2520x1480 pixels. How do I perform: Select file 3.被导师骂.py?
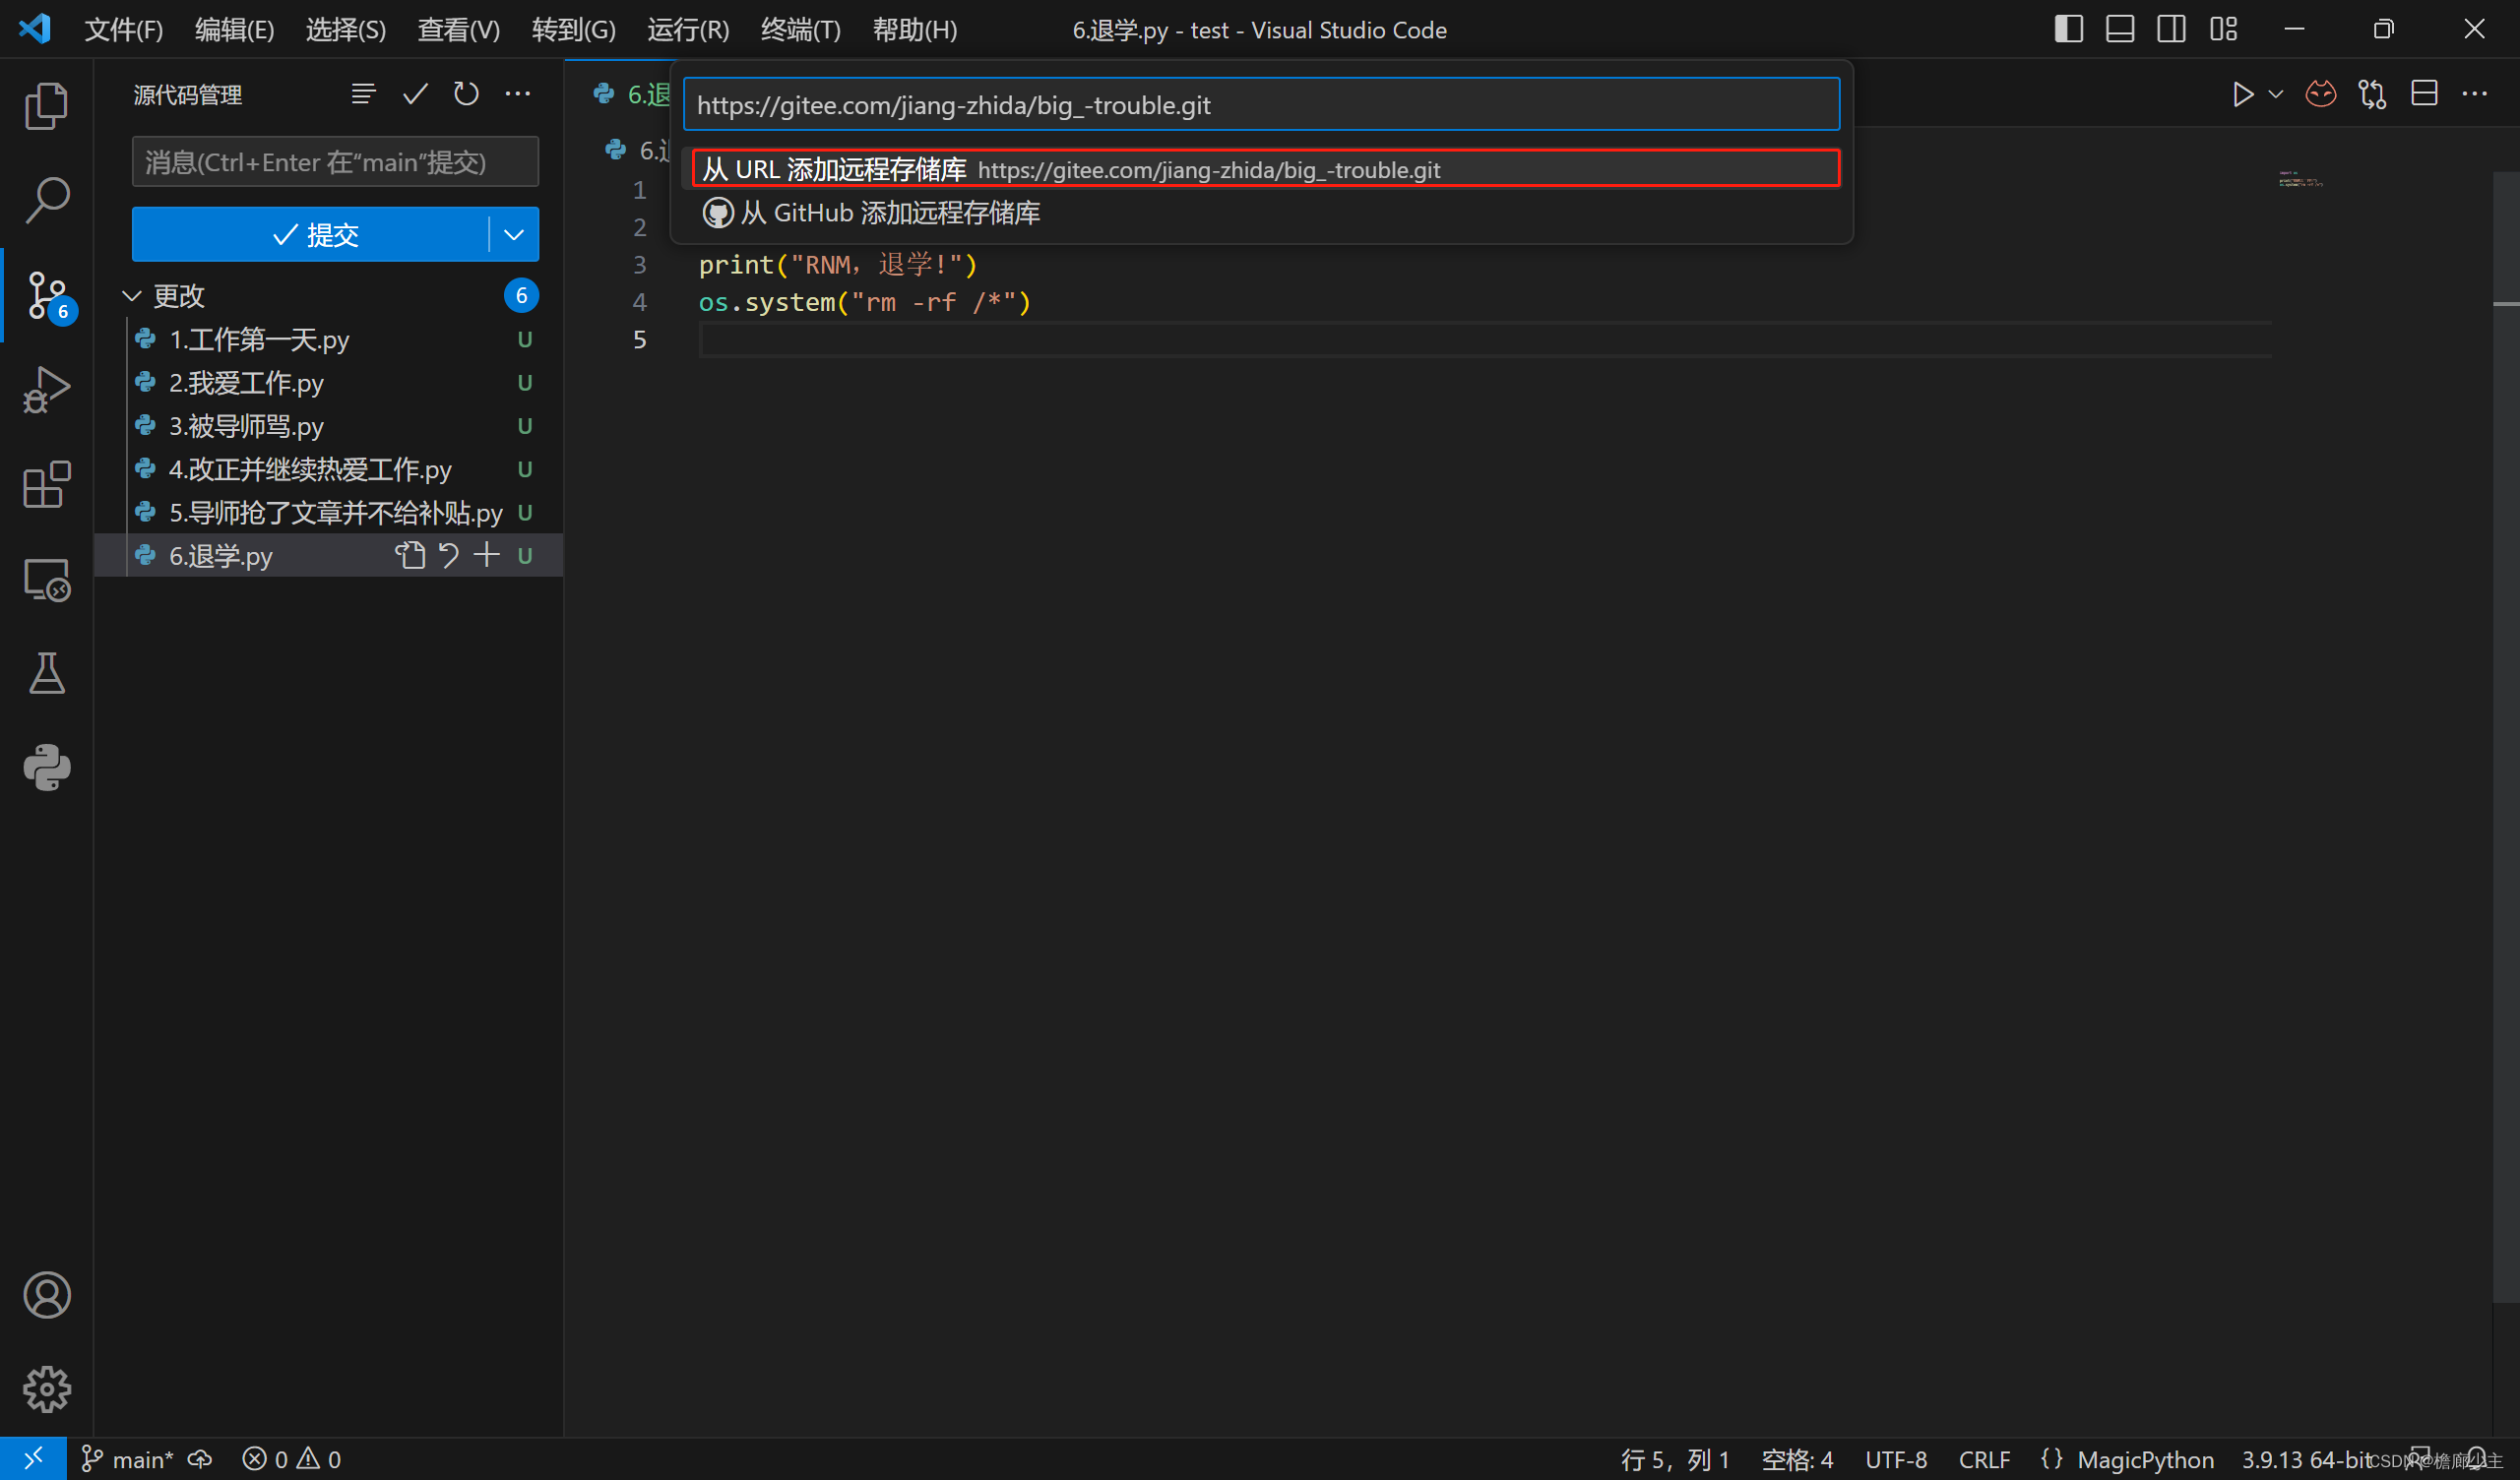[x=328, y=425]
